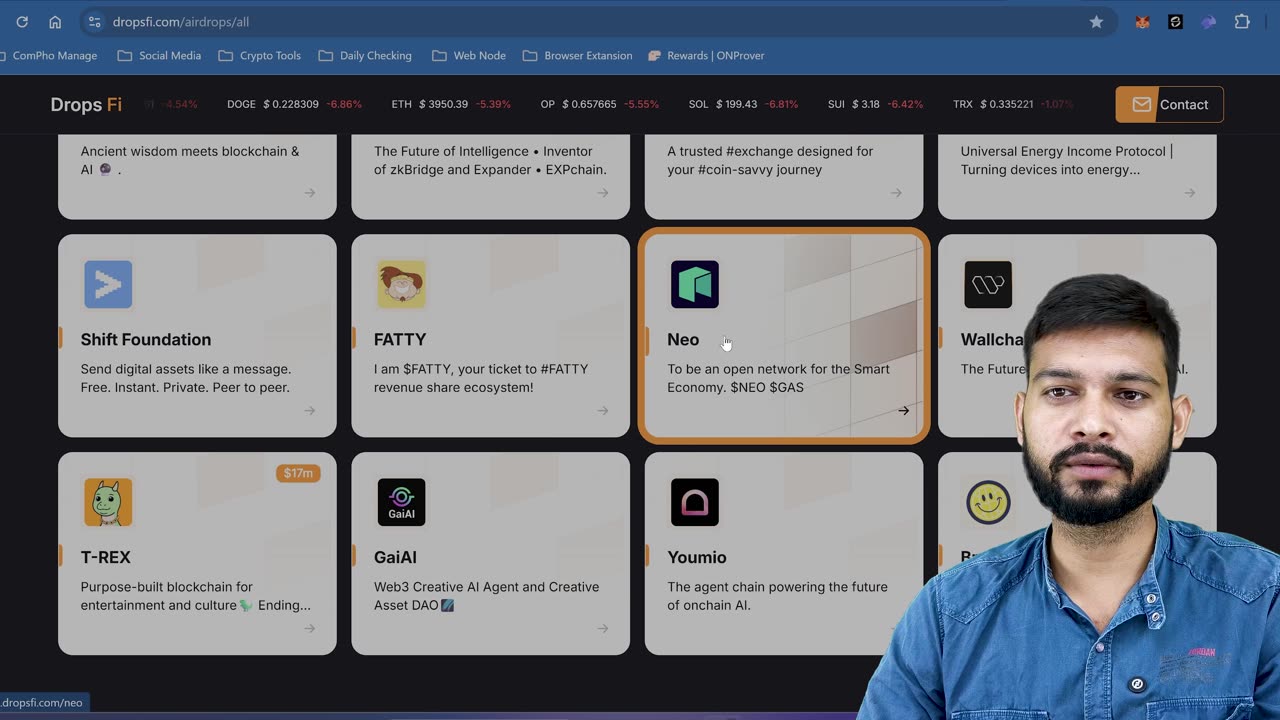The height and width of the screenshot is (720, 1280).
Task: Click the Contact button
Action: (x=1169, y=104)
